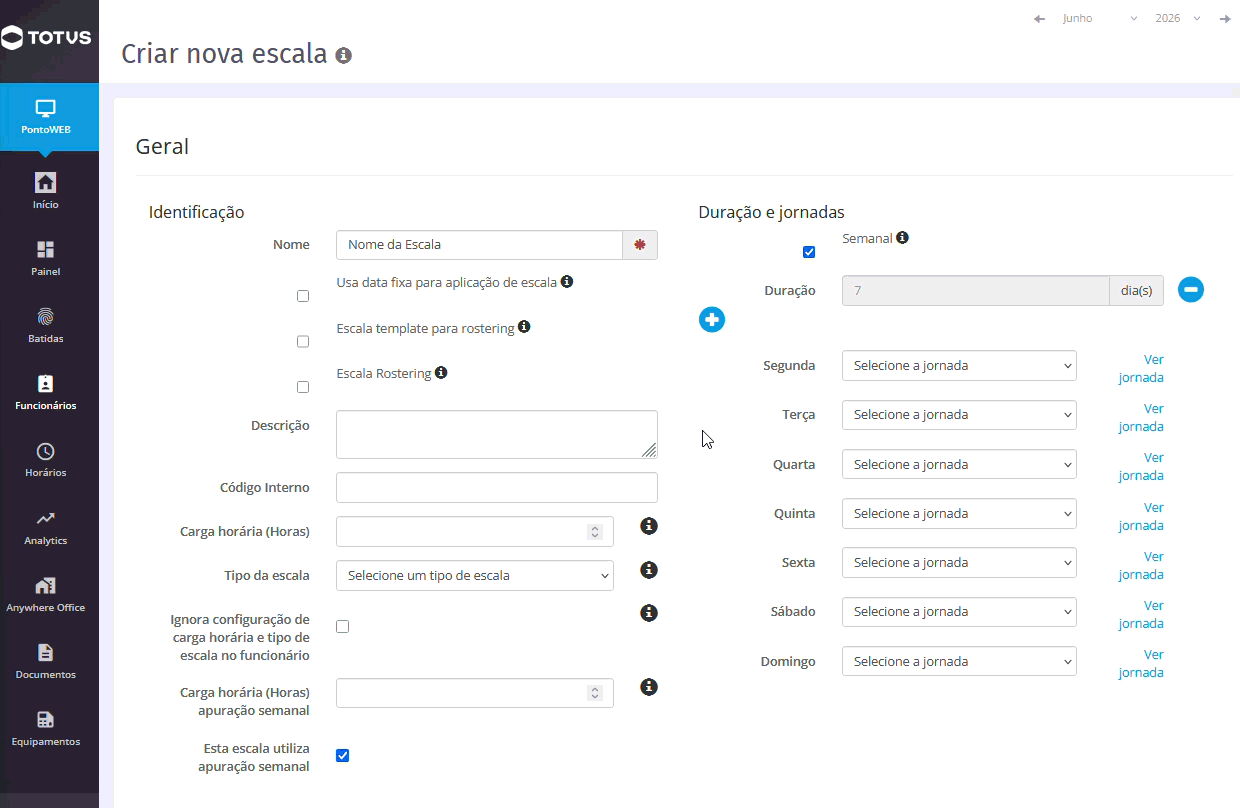
Task: Click Ver jornada link for Terça
Action: tap(1141, 418)
